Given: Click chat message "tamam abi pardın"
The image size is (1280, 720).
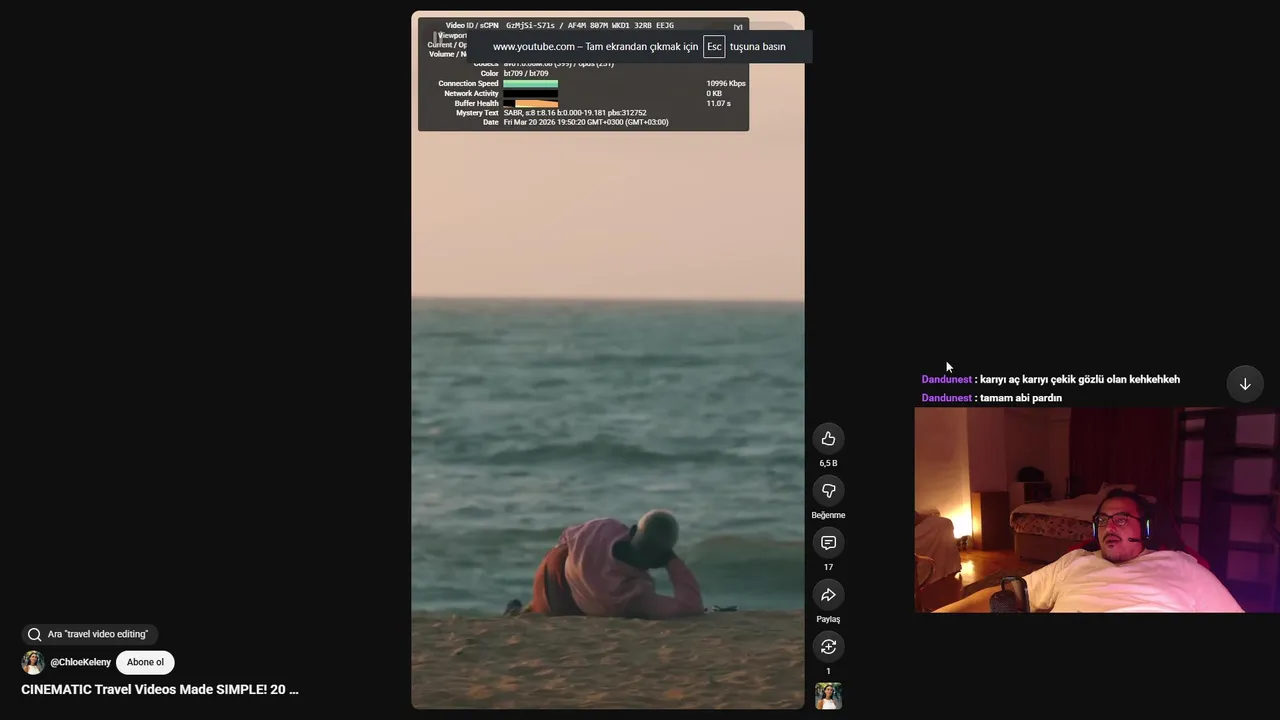Looking at the screenshot, I should coord(1021,398).
